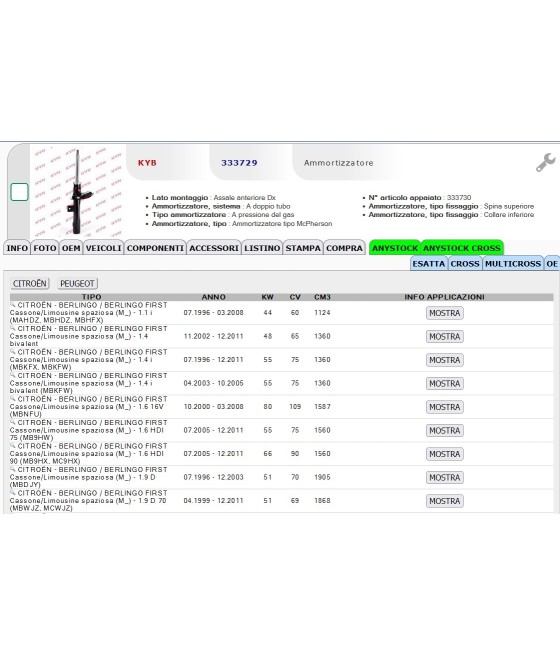Select the MULTICROSS tab
This screenshot has height=655, width=560.
(513, 264)
